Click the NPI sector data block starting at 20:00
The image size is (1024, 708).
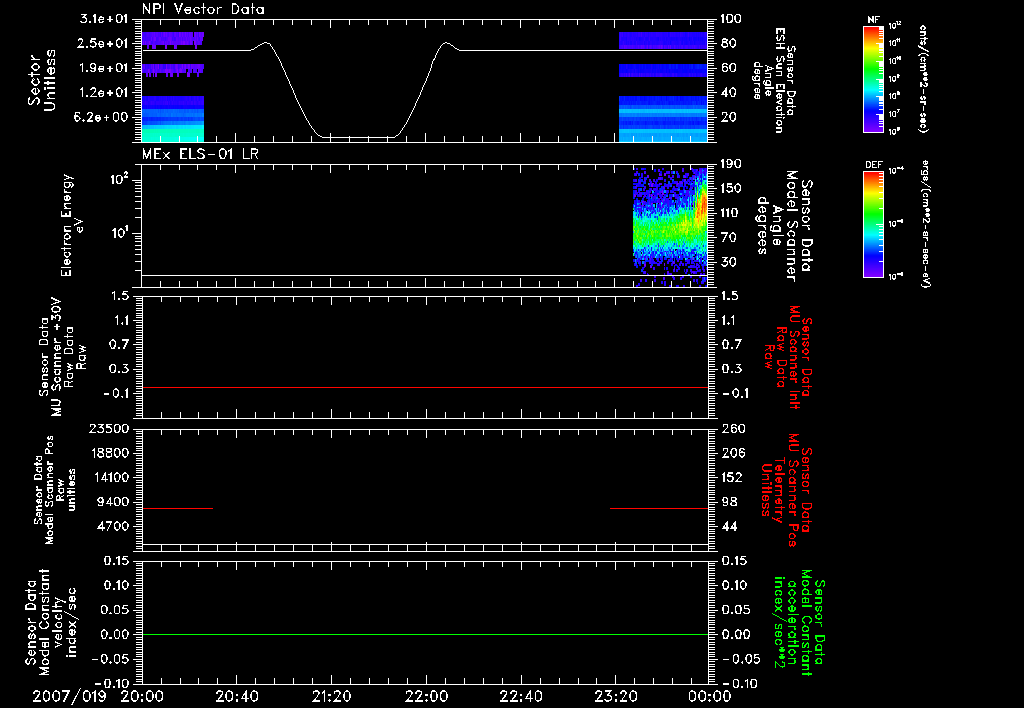click(173, 87)
